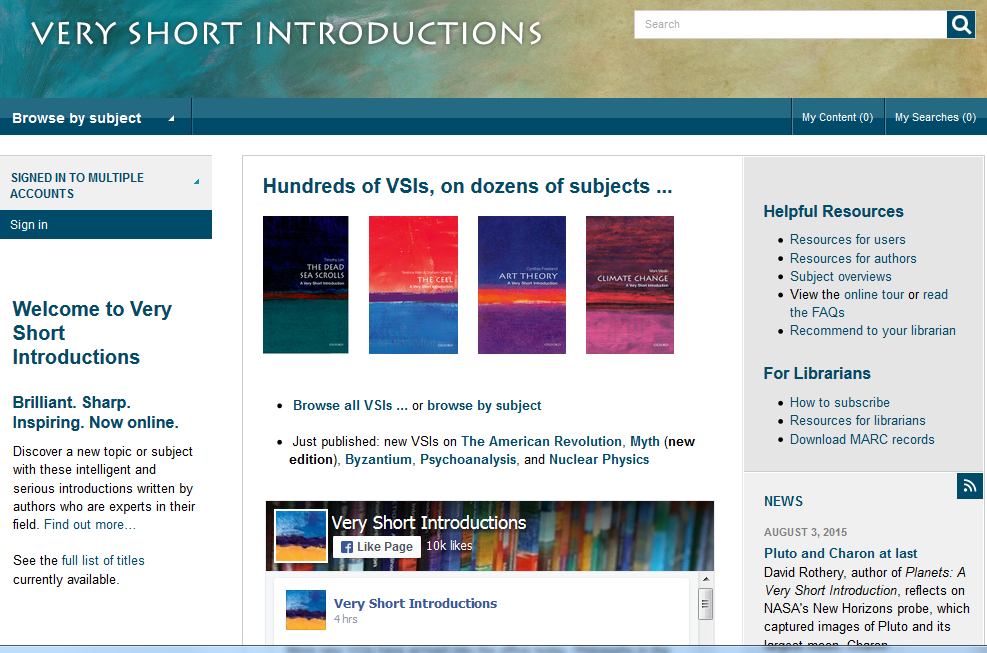
Task: Open Subject overviews link
Action: click(840, 276)
